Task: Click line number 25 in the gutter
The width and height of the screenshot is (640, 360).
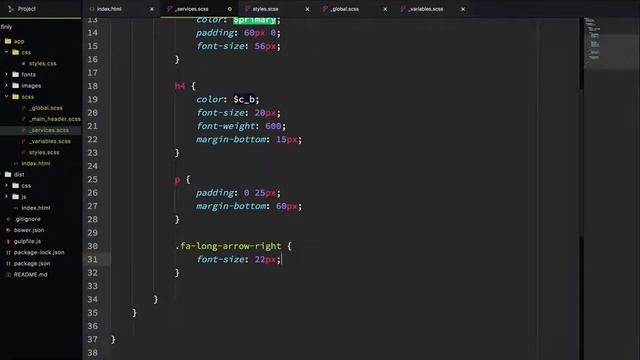Action: [x=93, y=179]
